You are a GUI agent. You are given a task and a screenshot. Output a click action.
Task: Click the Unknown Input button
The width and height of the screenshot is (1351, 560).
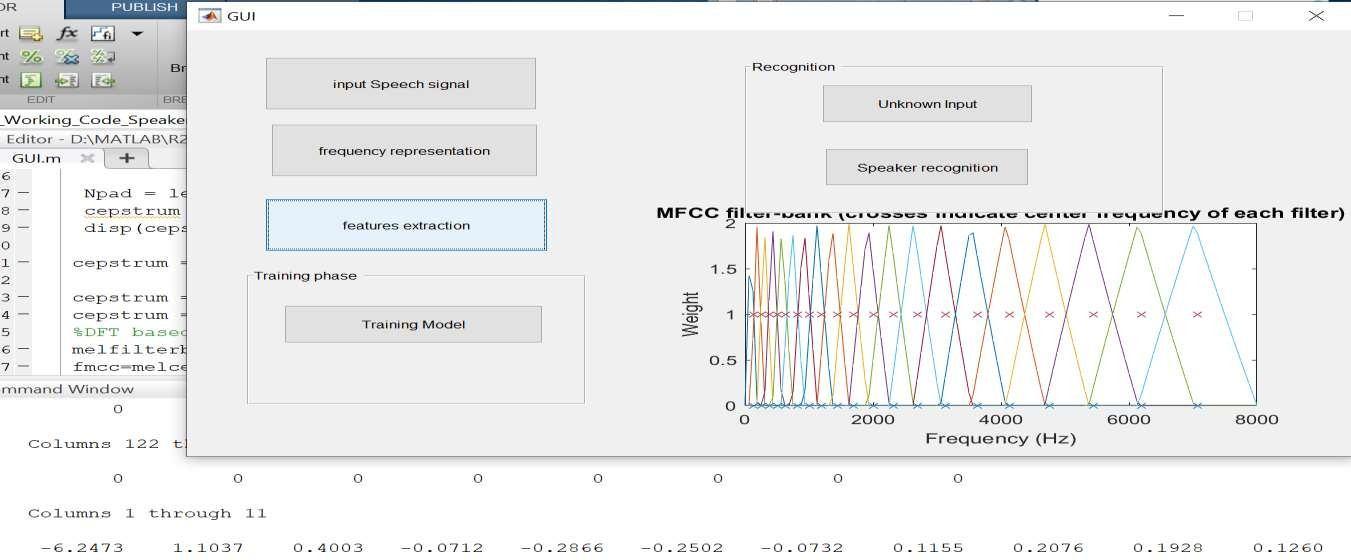(x=927, y=104)
